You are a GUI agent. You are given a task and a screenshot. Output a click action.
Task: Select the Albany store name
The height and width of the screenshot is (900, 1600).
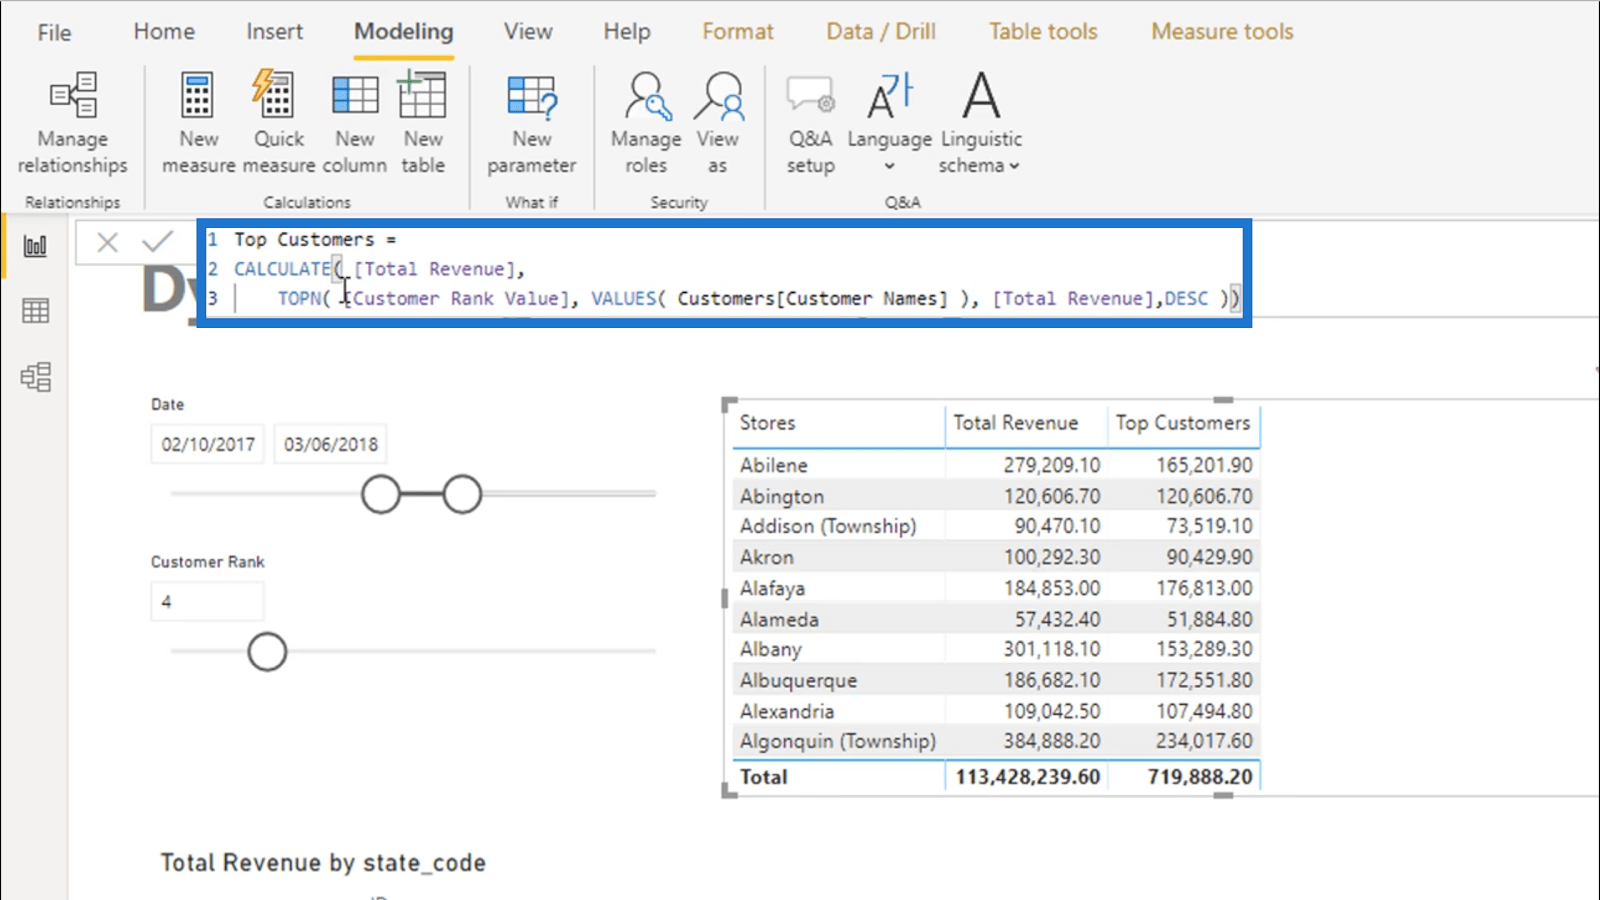770,650
